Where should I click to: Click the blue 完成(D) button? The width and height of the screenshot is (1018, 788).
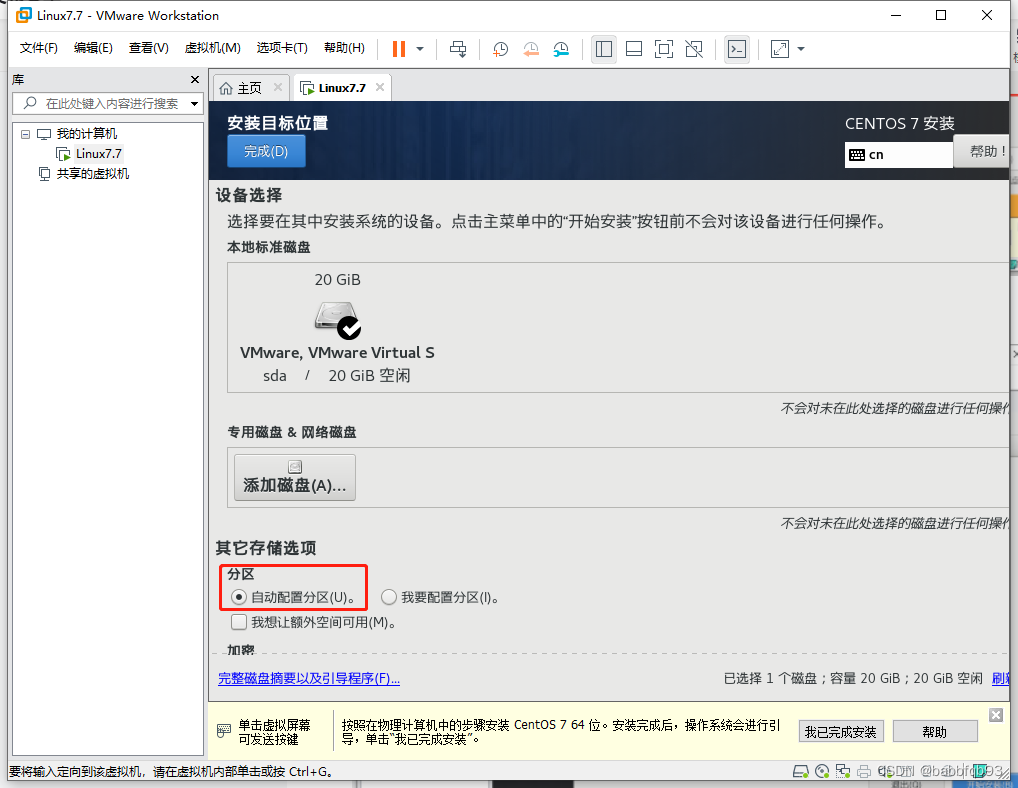266,151
